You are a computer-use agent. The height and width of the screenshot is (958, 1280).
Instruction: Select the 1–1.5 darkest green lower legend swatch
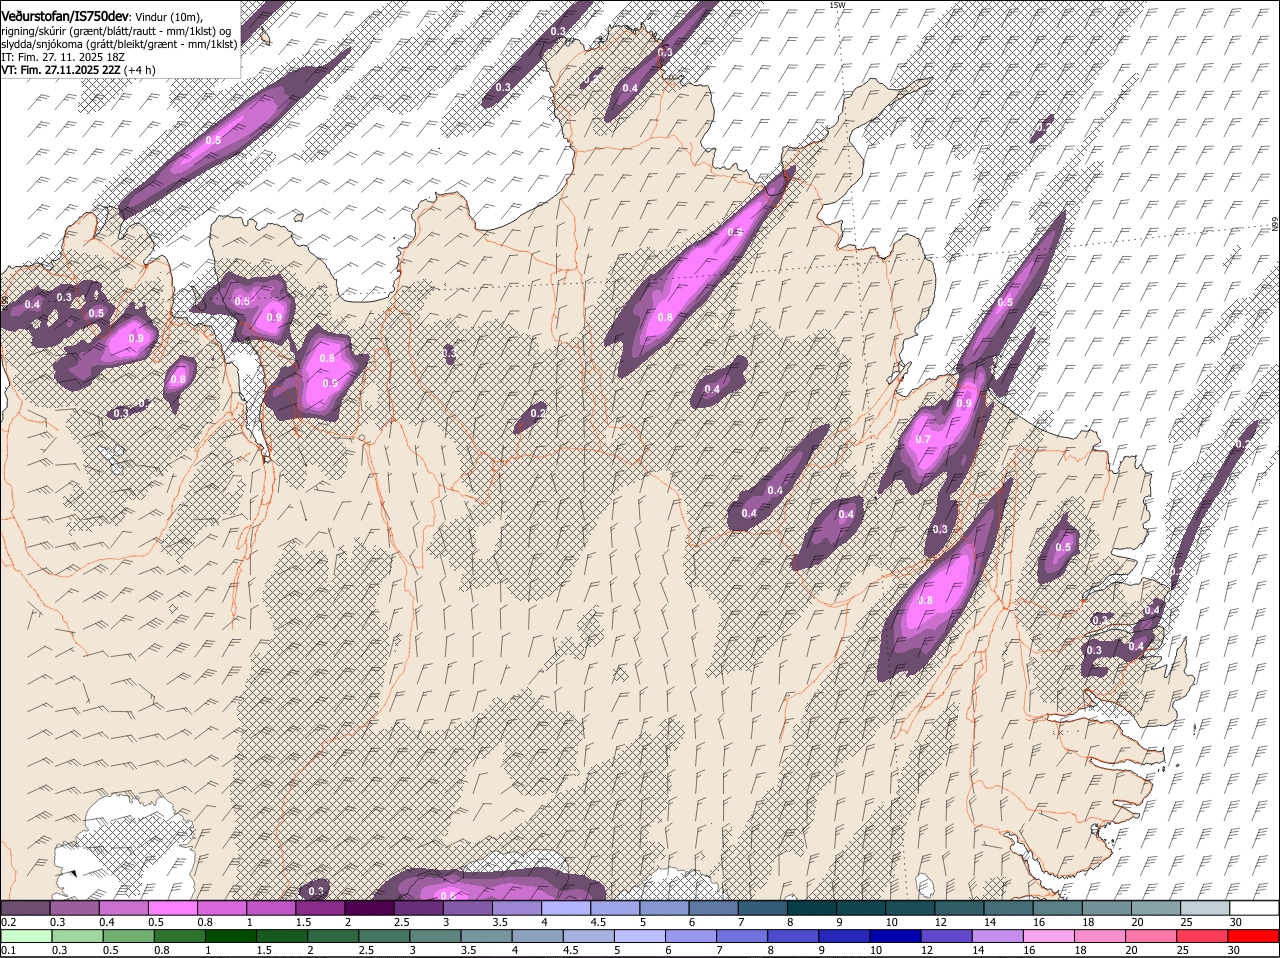[232, 936]
